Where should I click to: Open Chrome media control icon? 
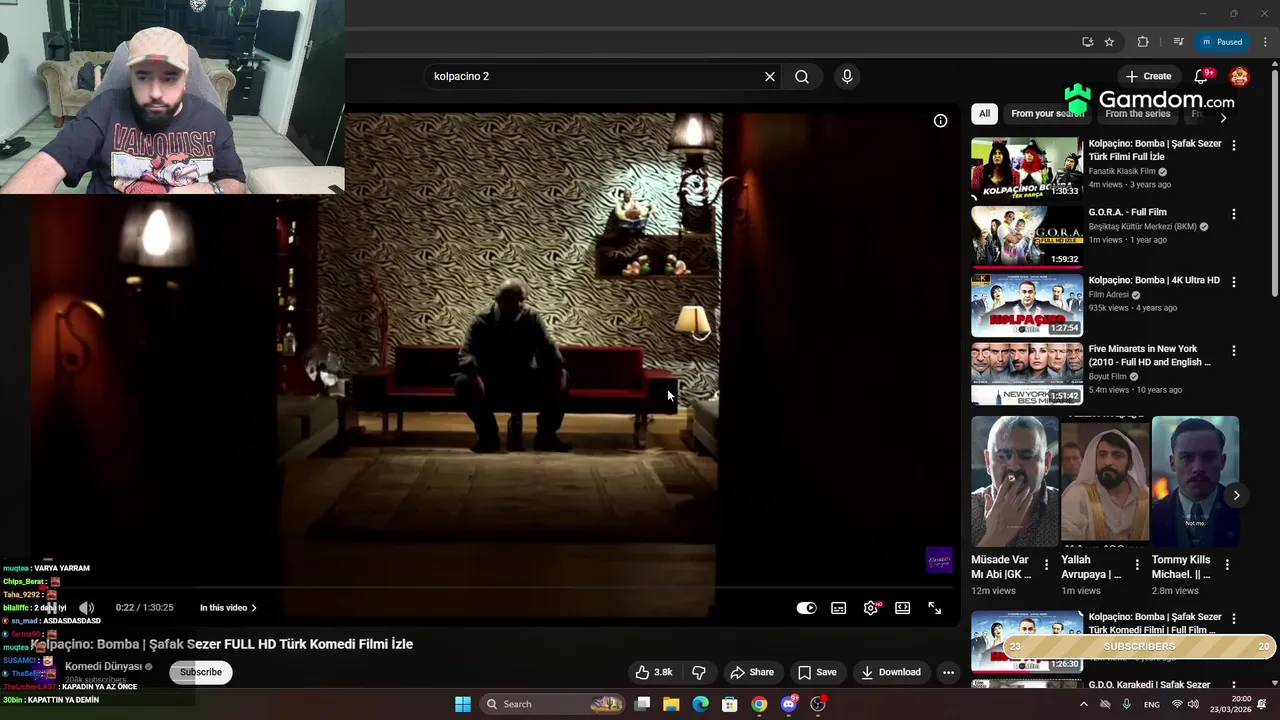click(1178, 42)
